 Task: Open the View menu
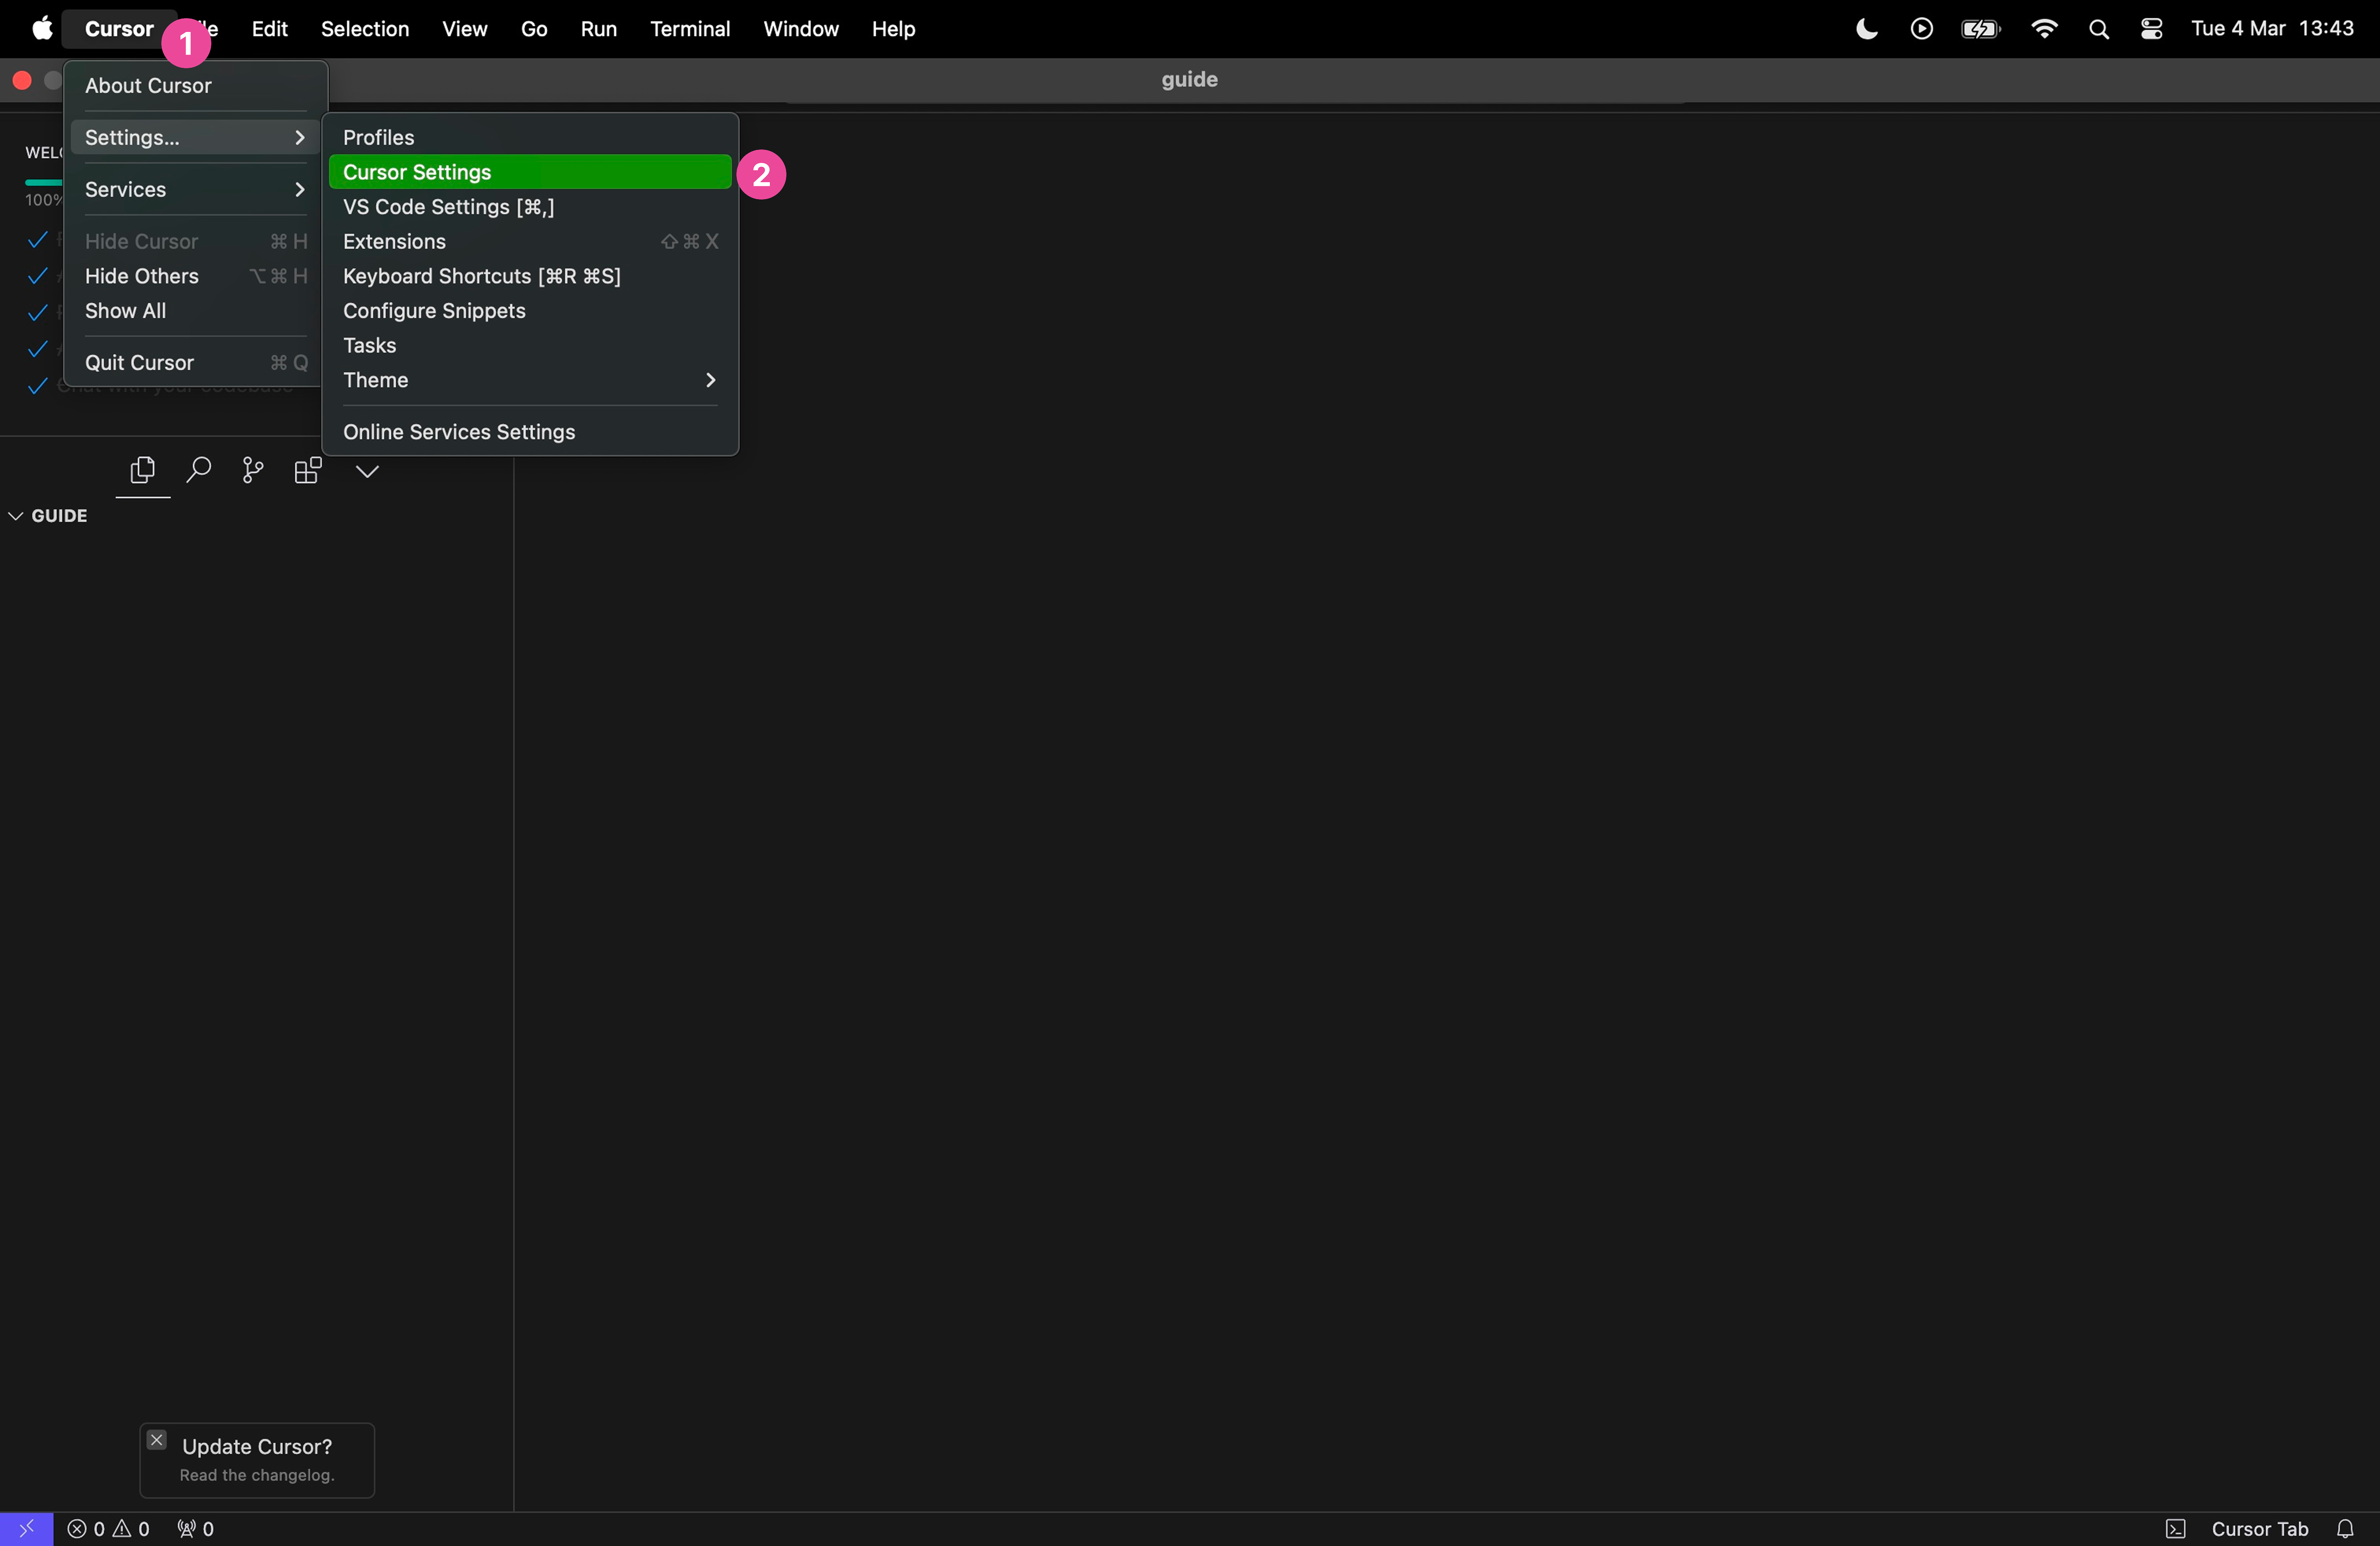465,29
